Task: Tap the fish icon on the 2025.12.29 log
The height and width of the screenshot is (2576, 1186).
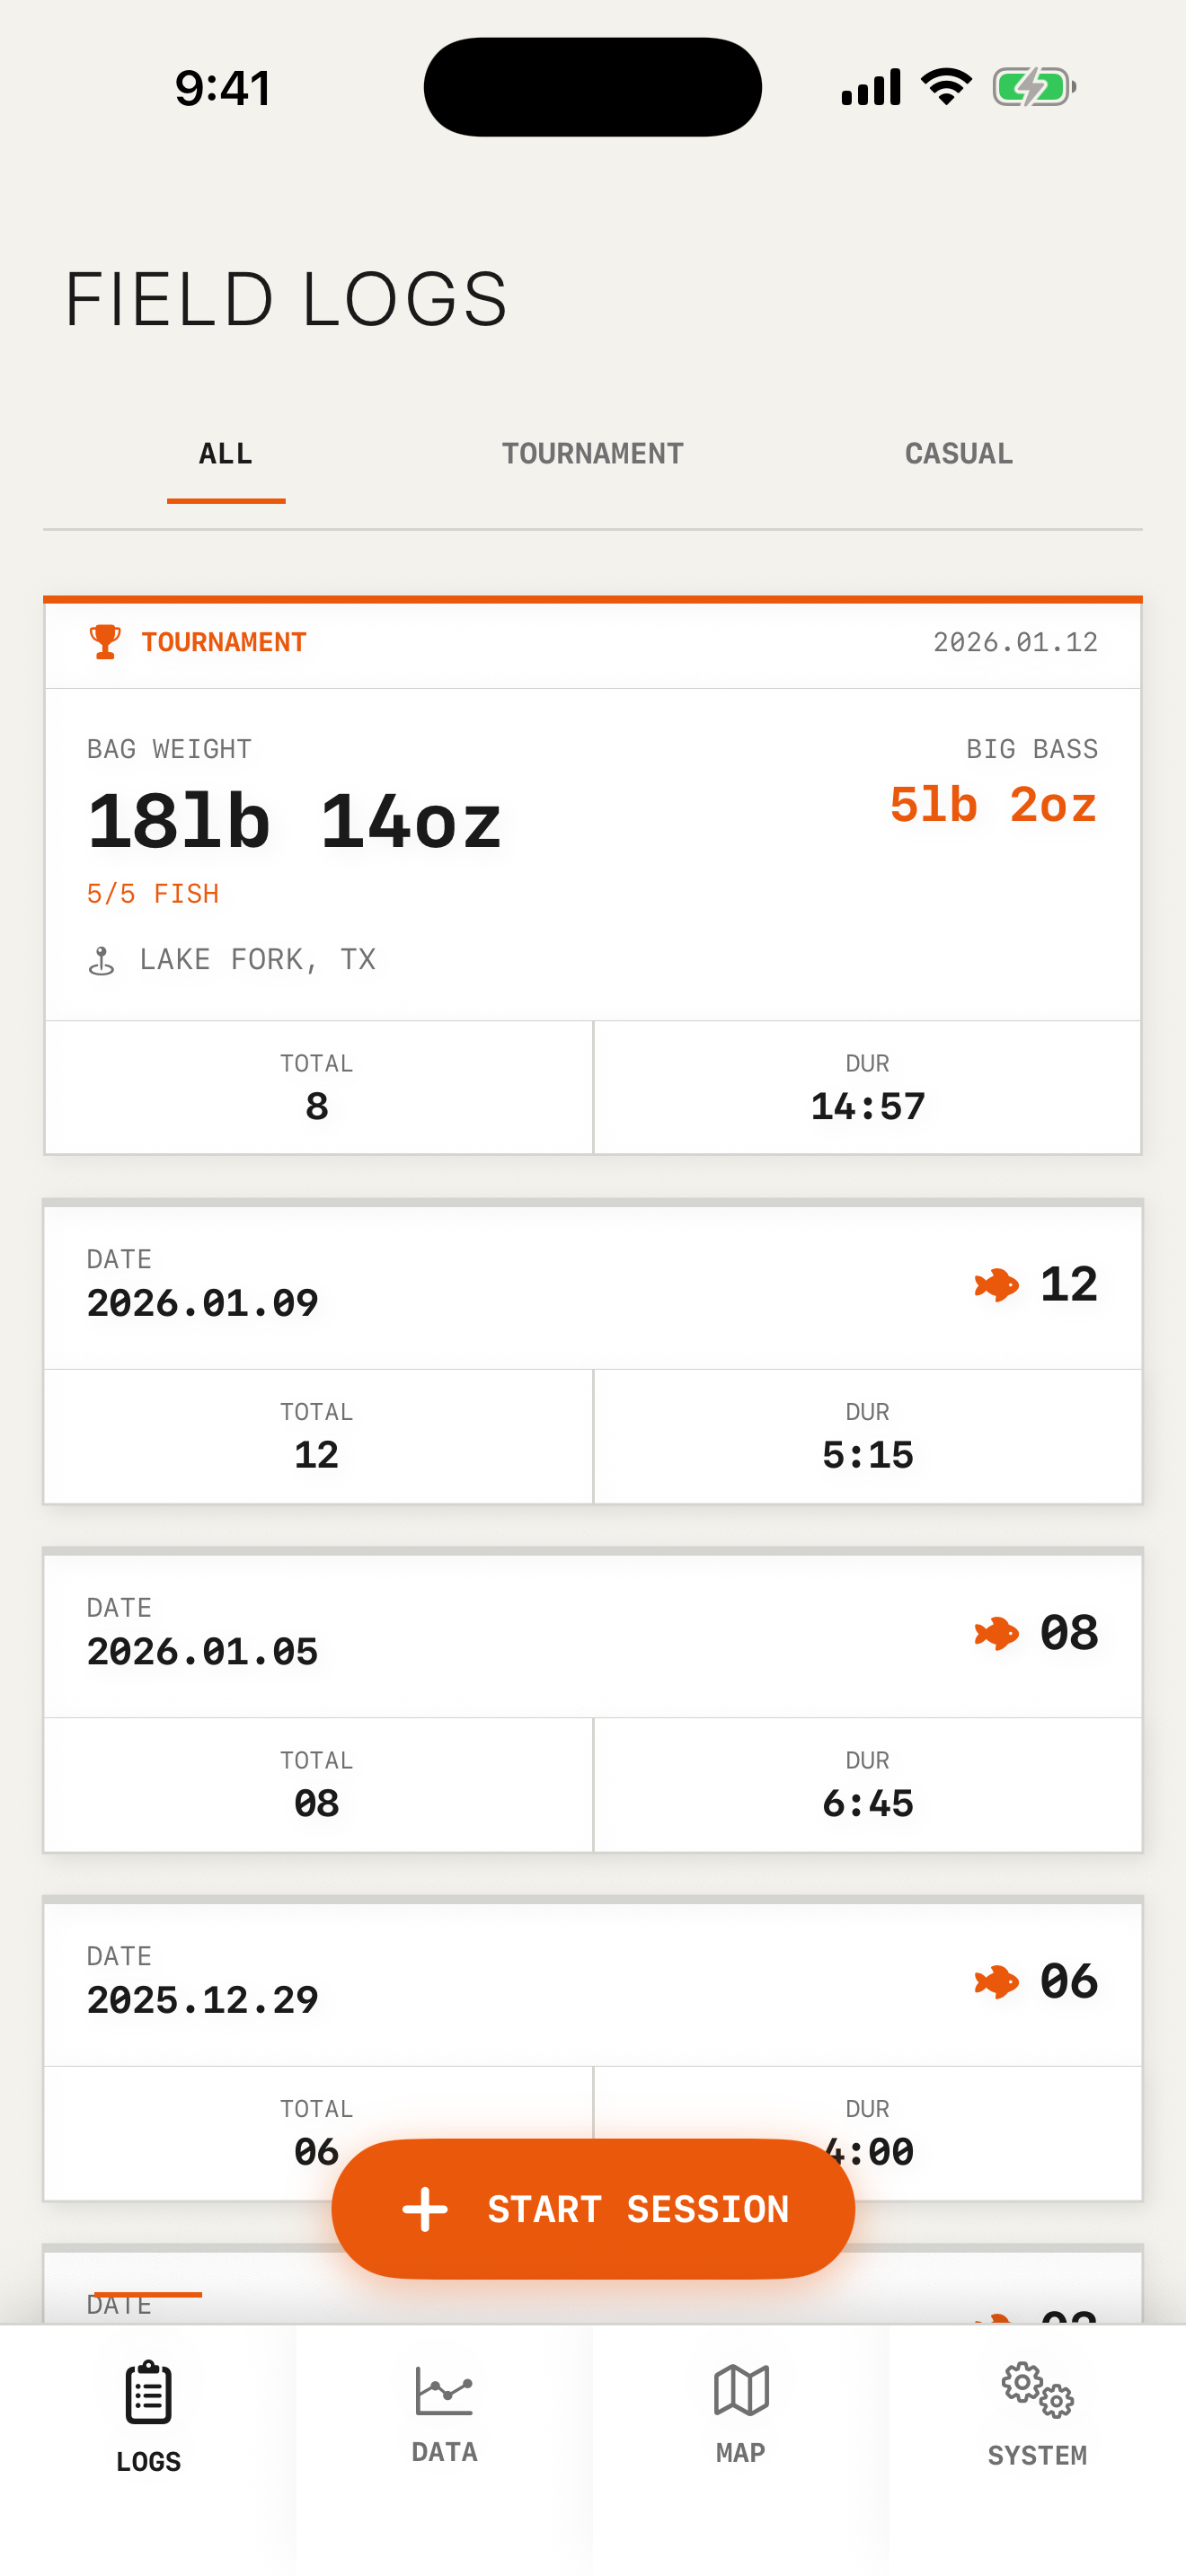Action: (x=996, y=1982)
